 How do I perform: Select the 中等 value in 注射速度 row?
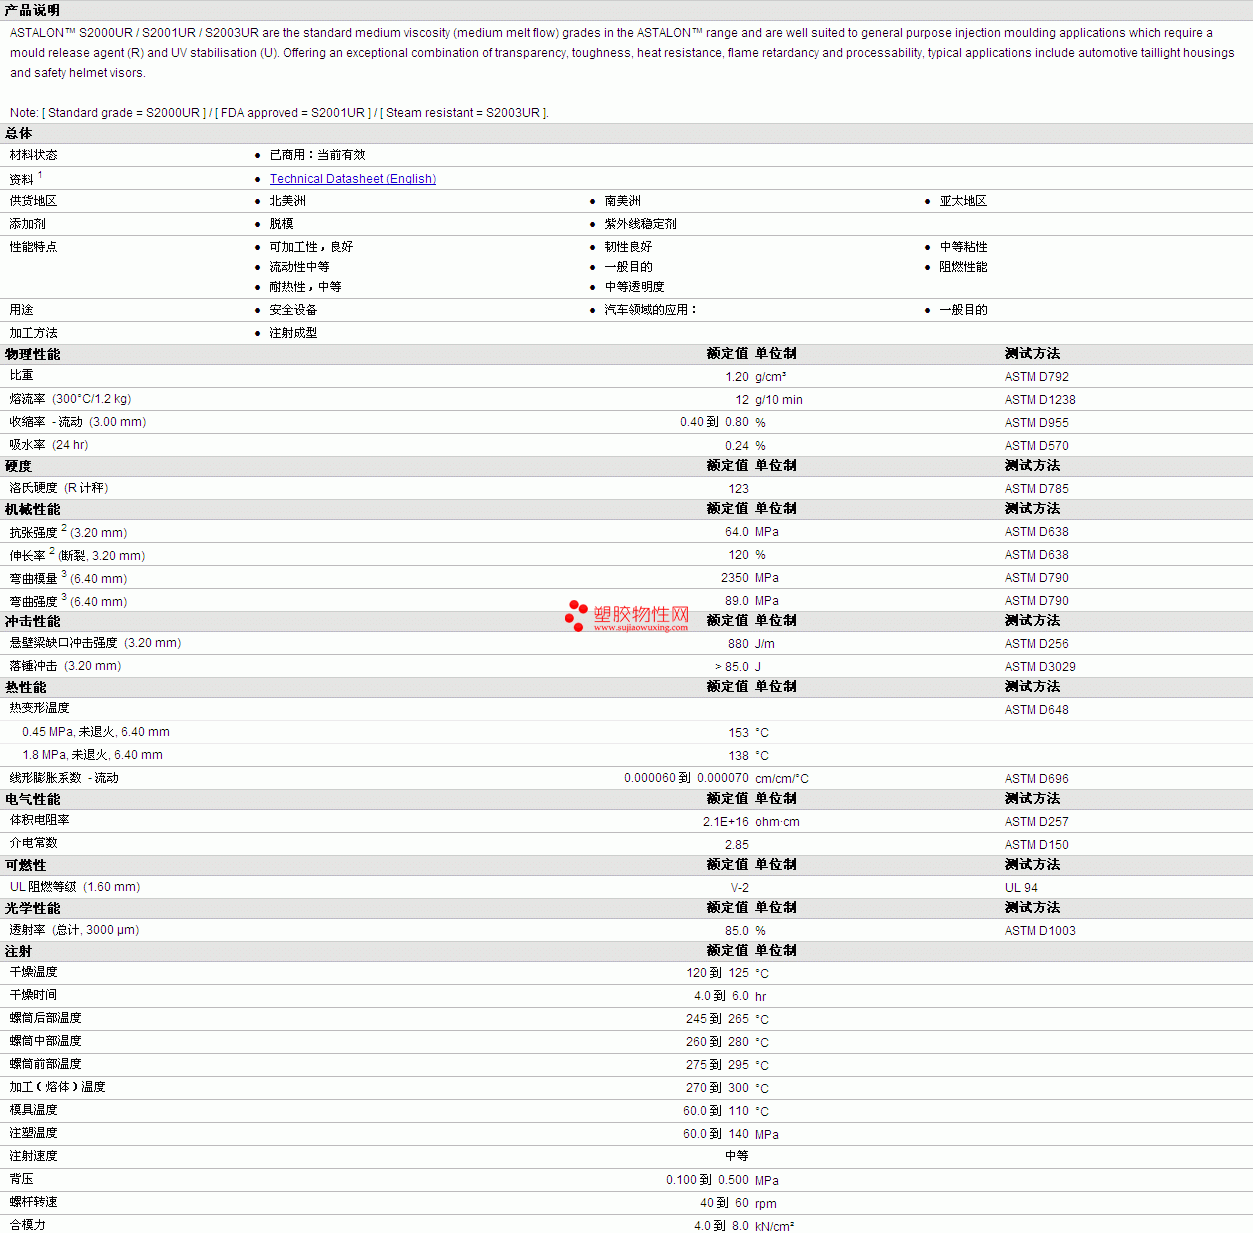click(737, 1156)
